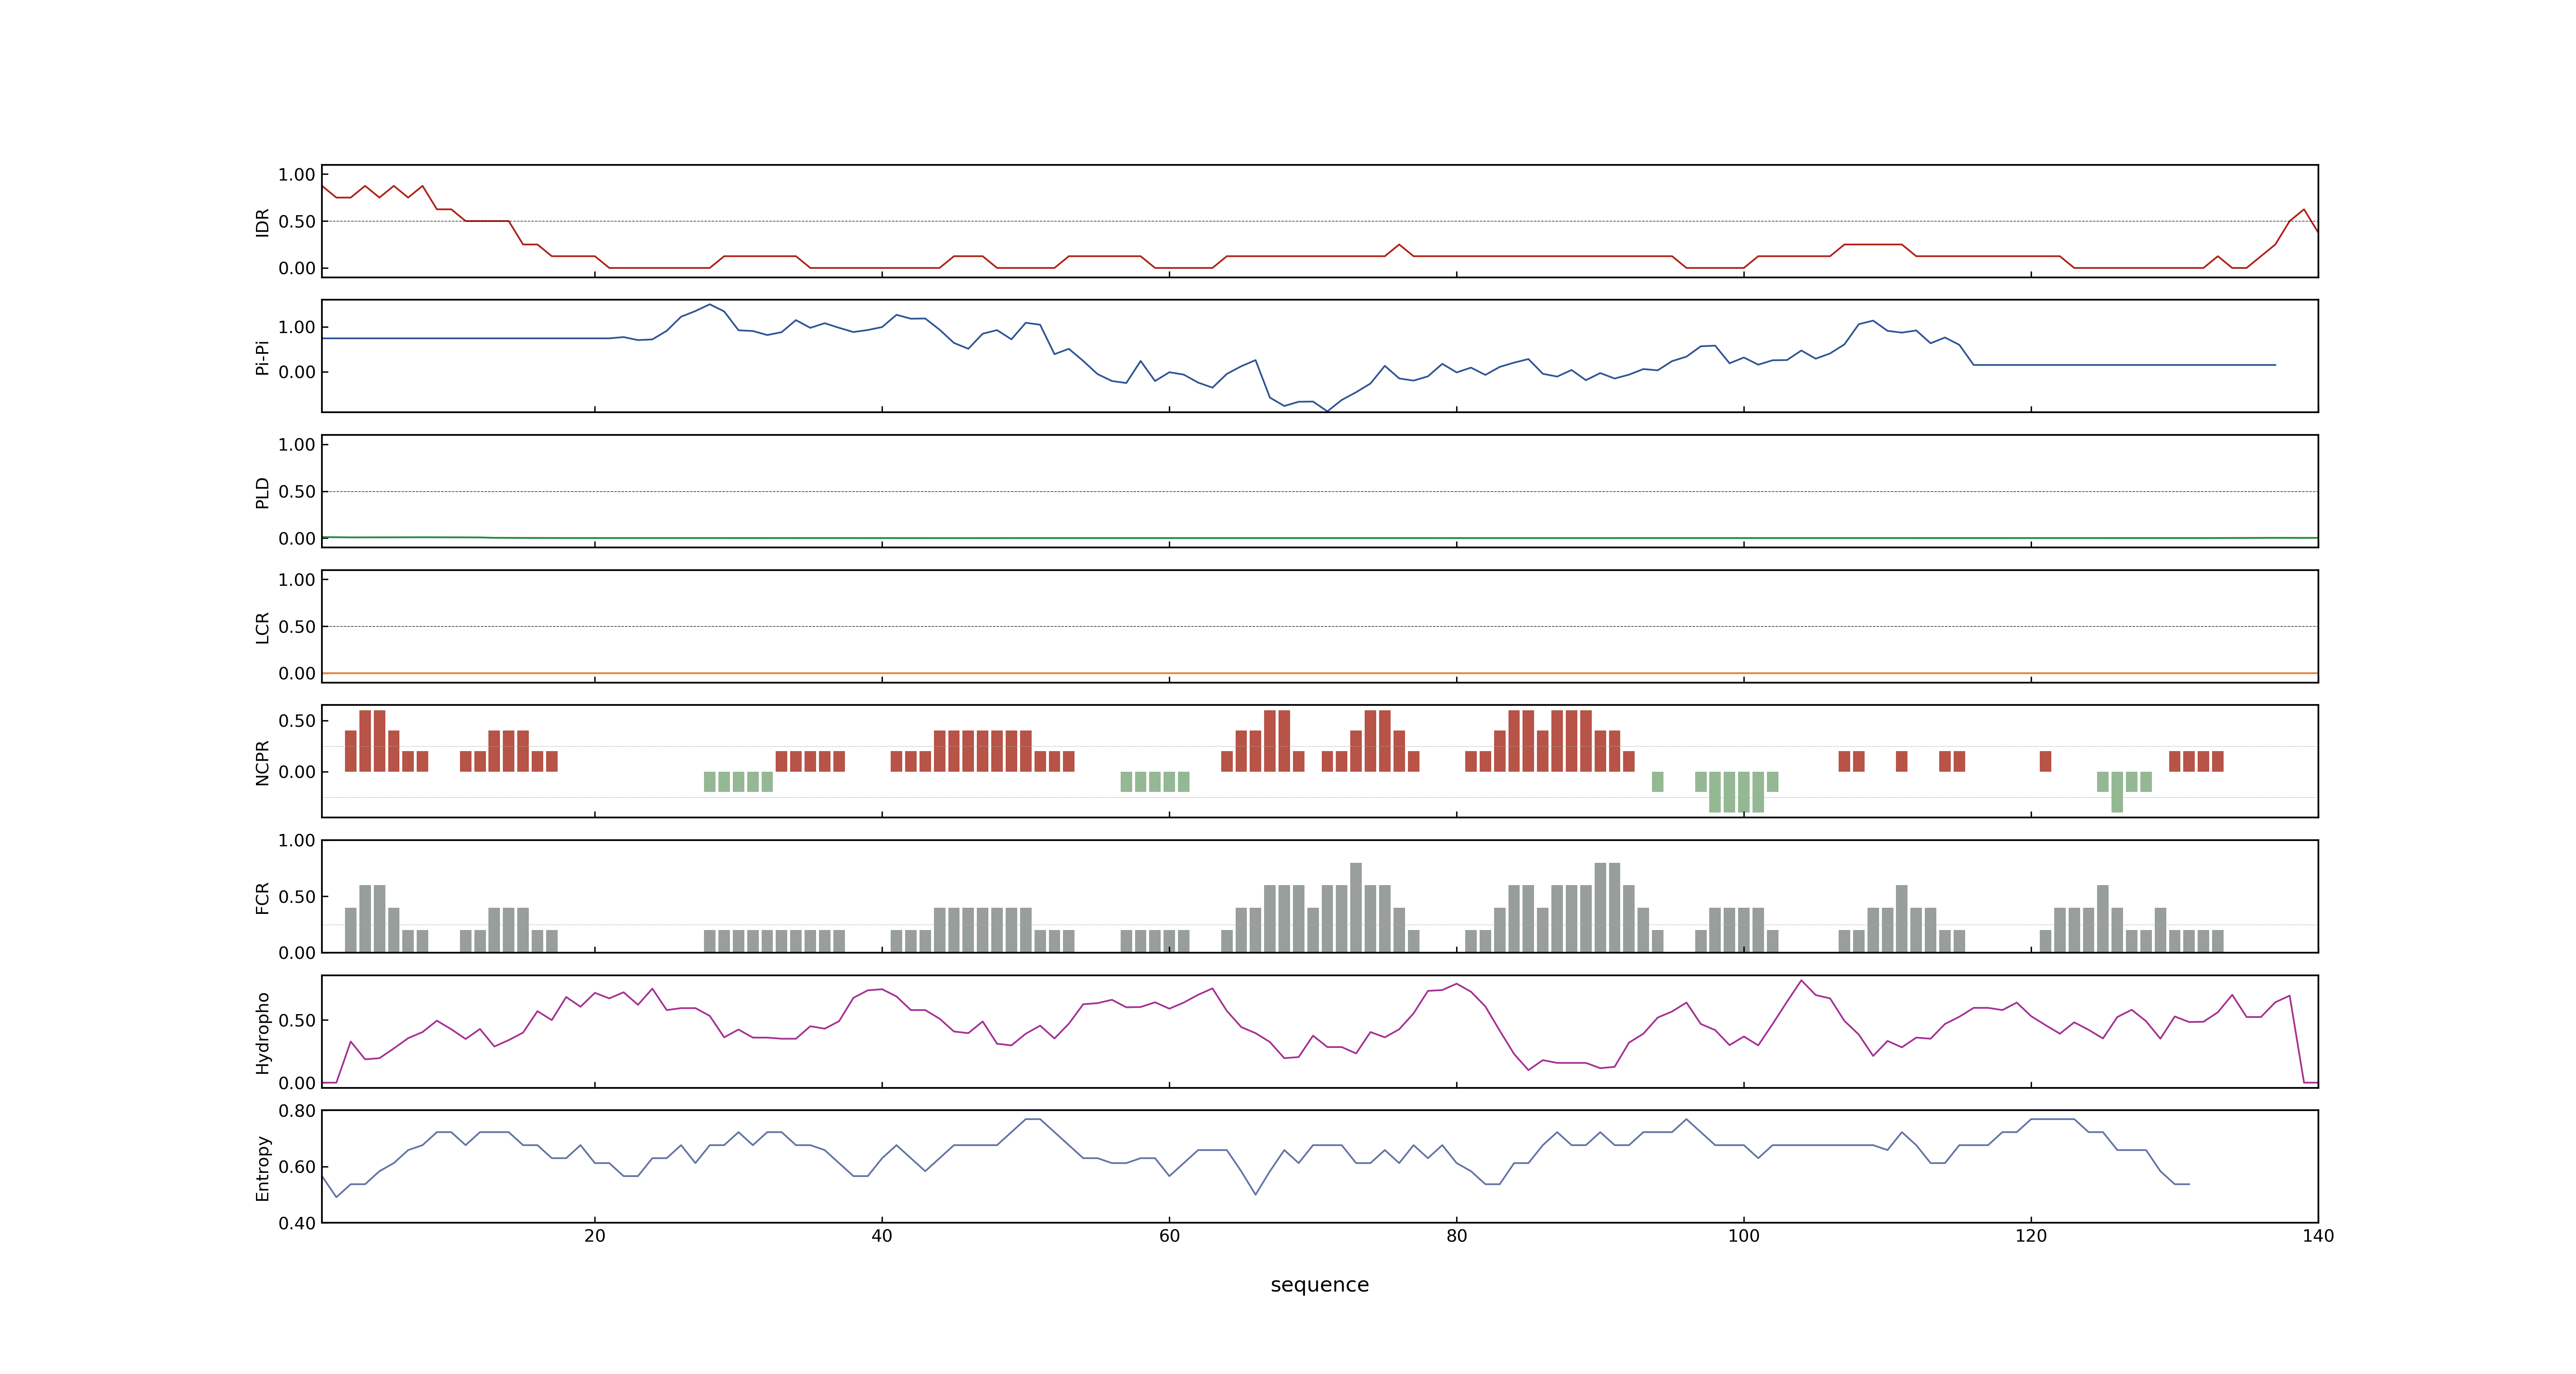Click the green NCPR bar near position 94

tap(1658, 782)
